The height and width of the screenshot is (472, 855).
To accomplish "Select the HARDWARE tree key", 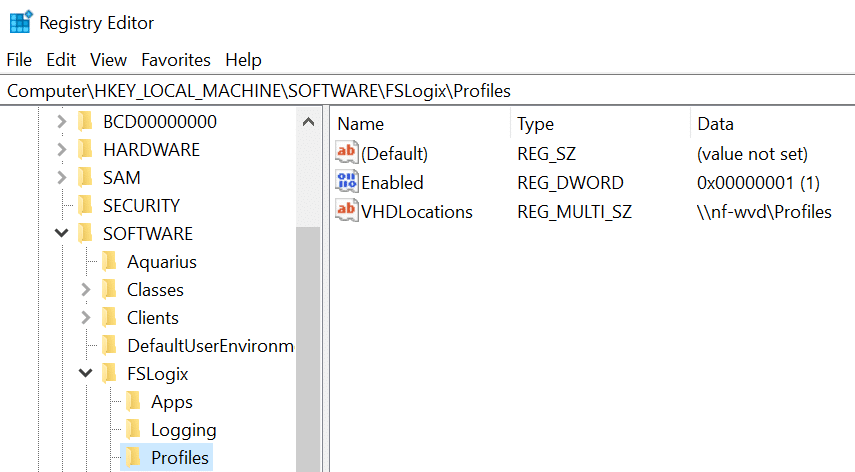I will pyautogui.click(x=151, y=149).
